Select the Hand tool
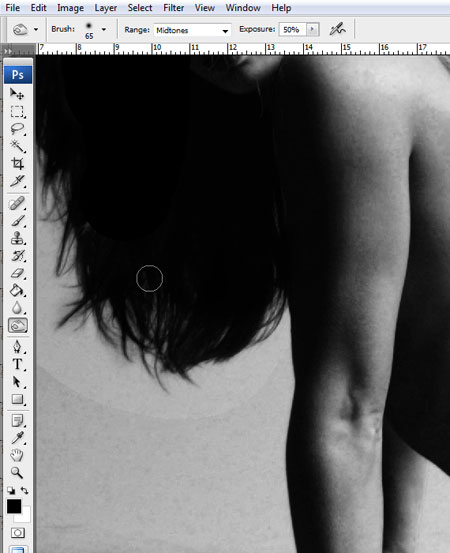Screen dimensions: 450x553 pyautogui.click(x=17, y=455)
